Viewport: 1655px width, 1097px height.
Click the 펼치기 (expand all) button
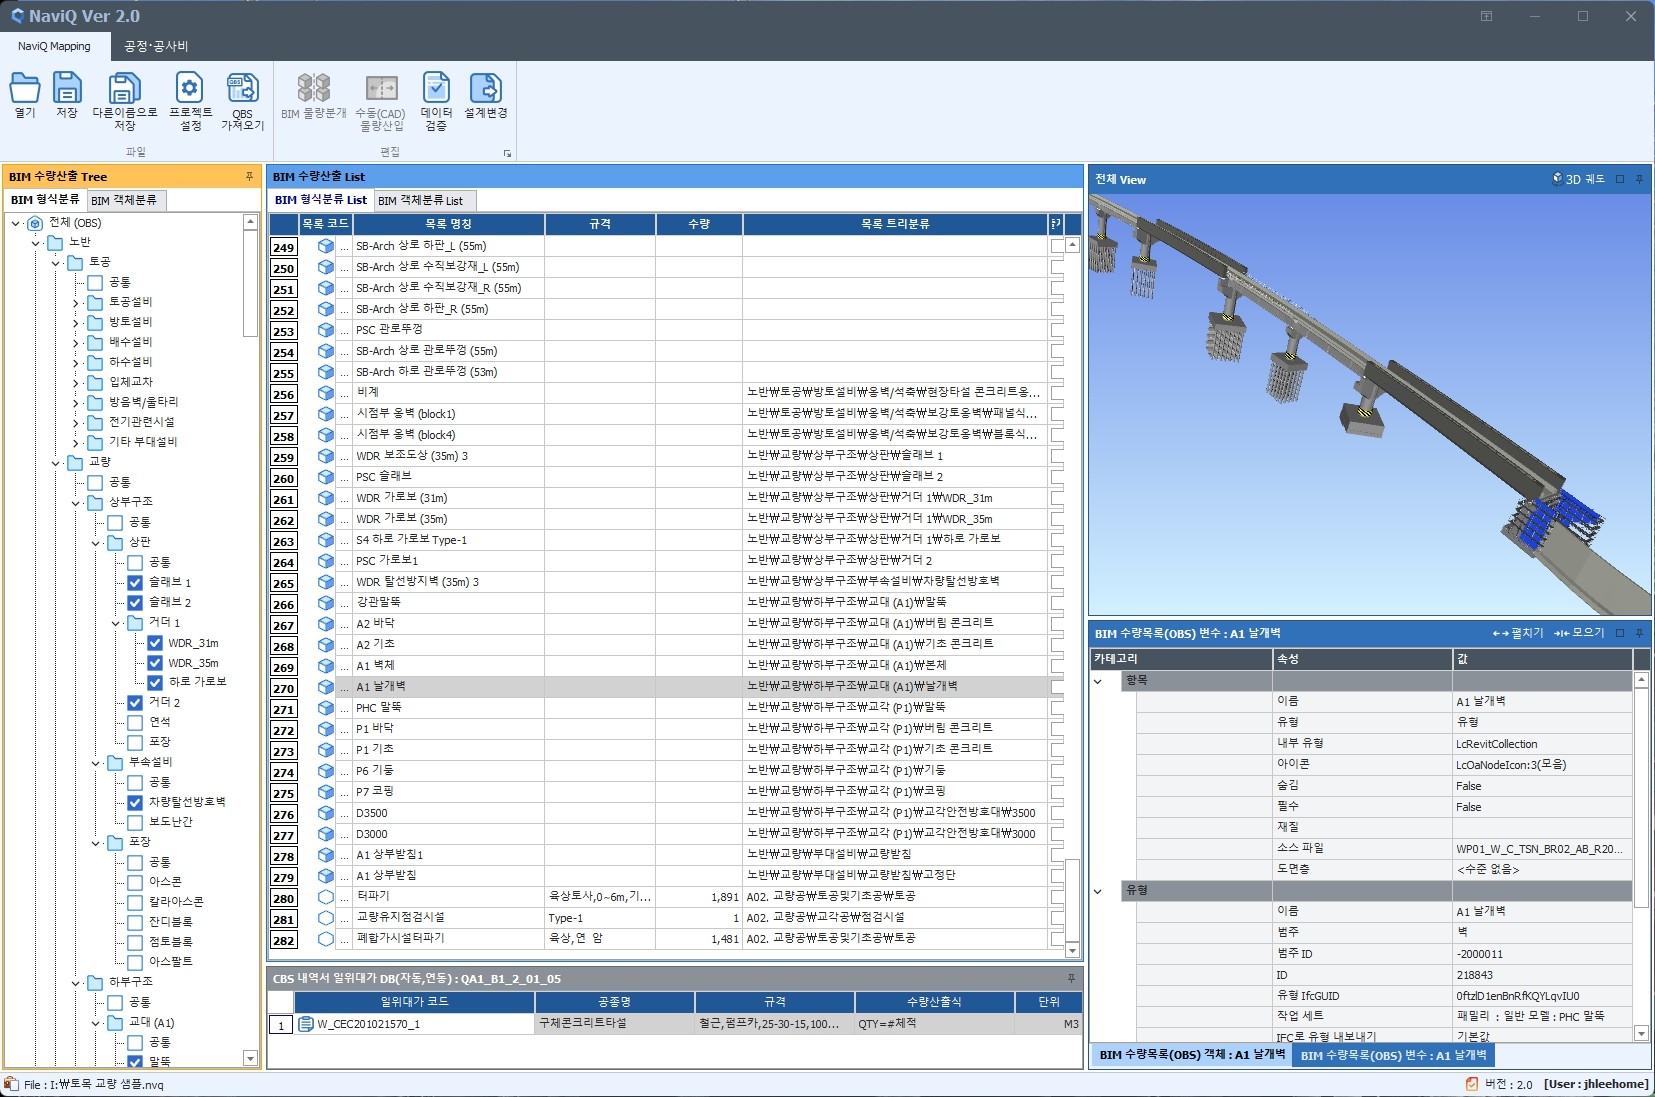click(1518, 633)
